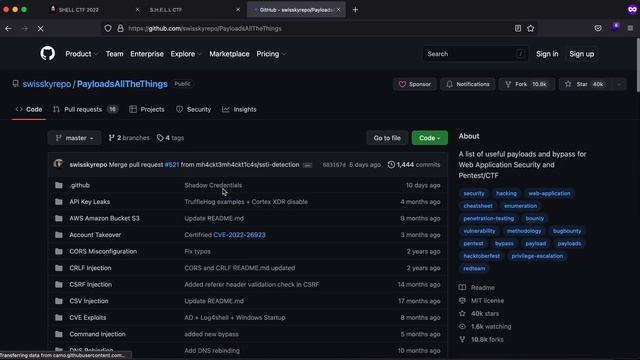Expand commit message ellipsis button

click(x=307, y=165)
